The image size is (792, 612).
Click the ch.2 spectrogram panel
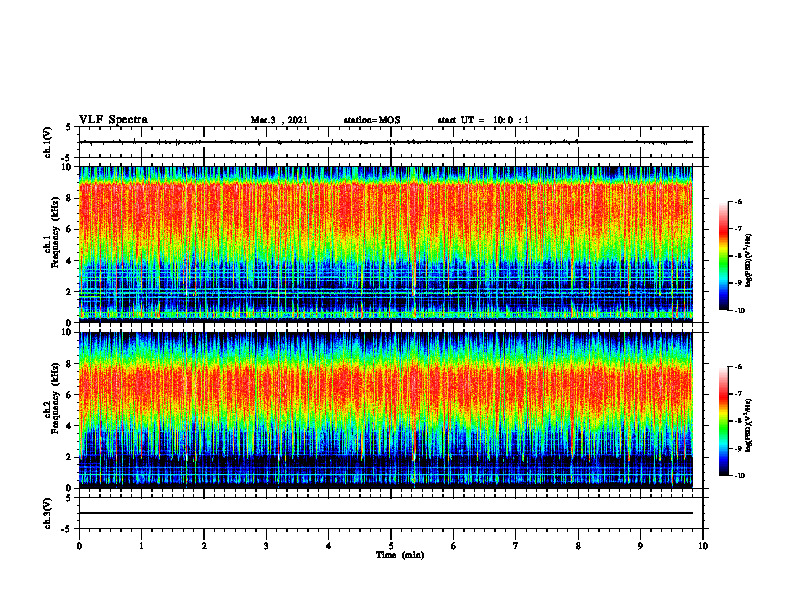386,410
